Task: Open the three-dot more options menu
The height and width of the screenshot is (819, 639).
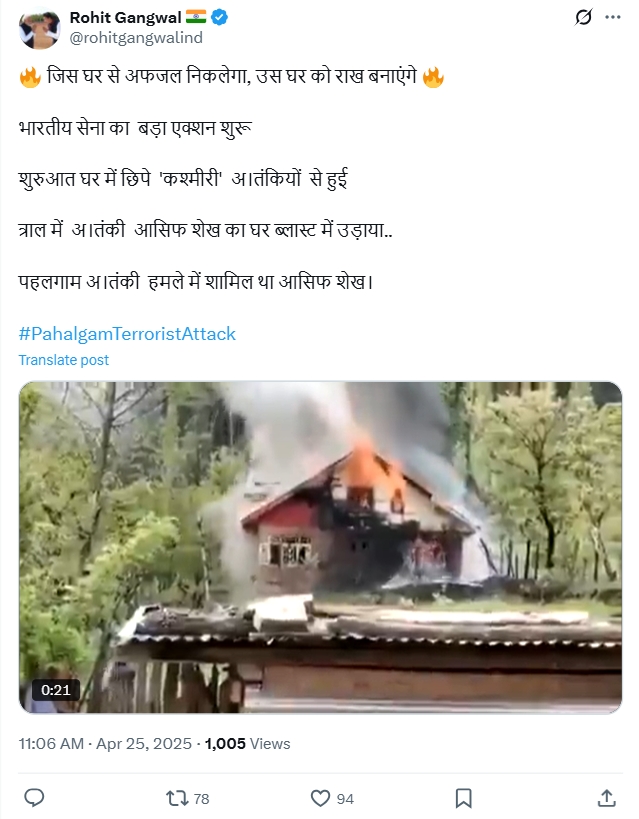Action: pos(613,17)
